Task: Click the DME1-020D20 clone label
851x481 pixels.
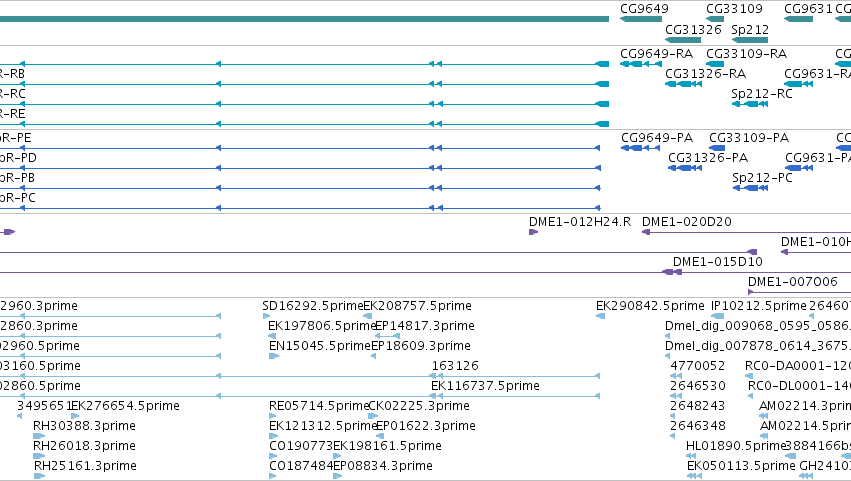Action: pos(687,221)
